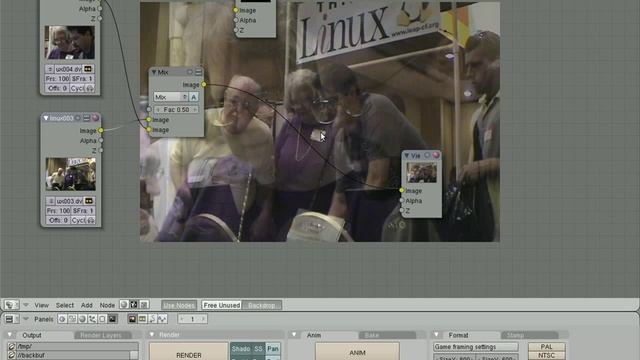Screen dimensions: 640x360
Task: Toggle the Pan render option
Action: coord(273,349)
